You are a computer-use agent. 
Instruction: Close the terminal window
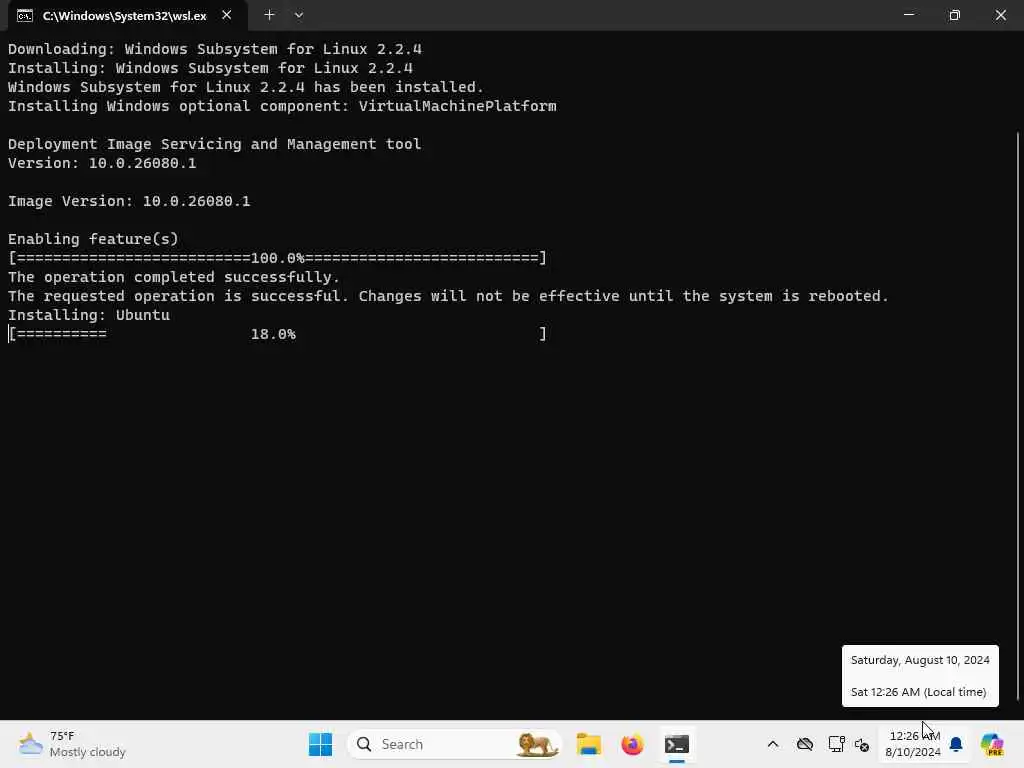(x=1000, y=15)
